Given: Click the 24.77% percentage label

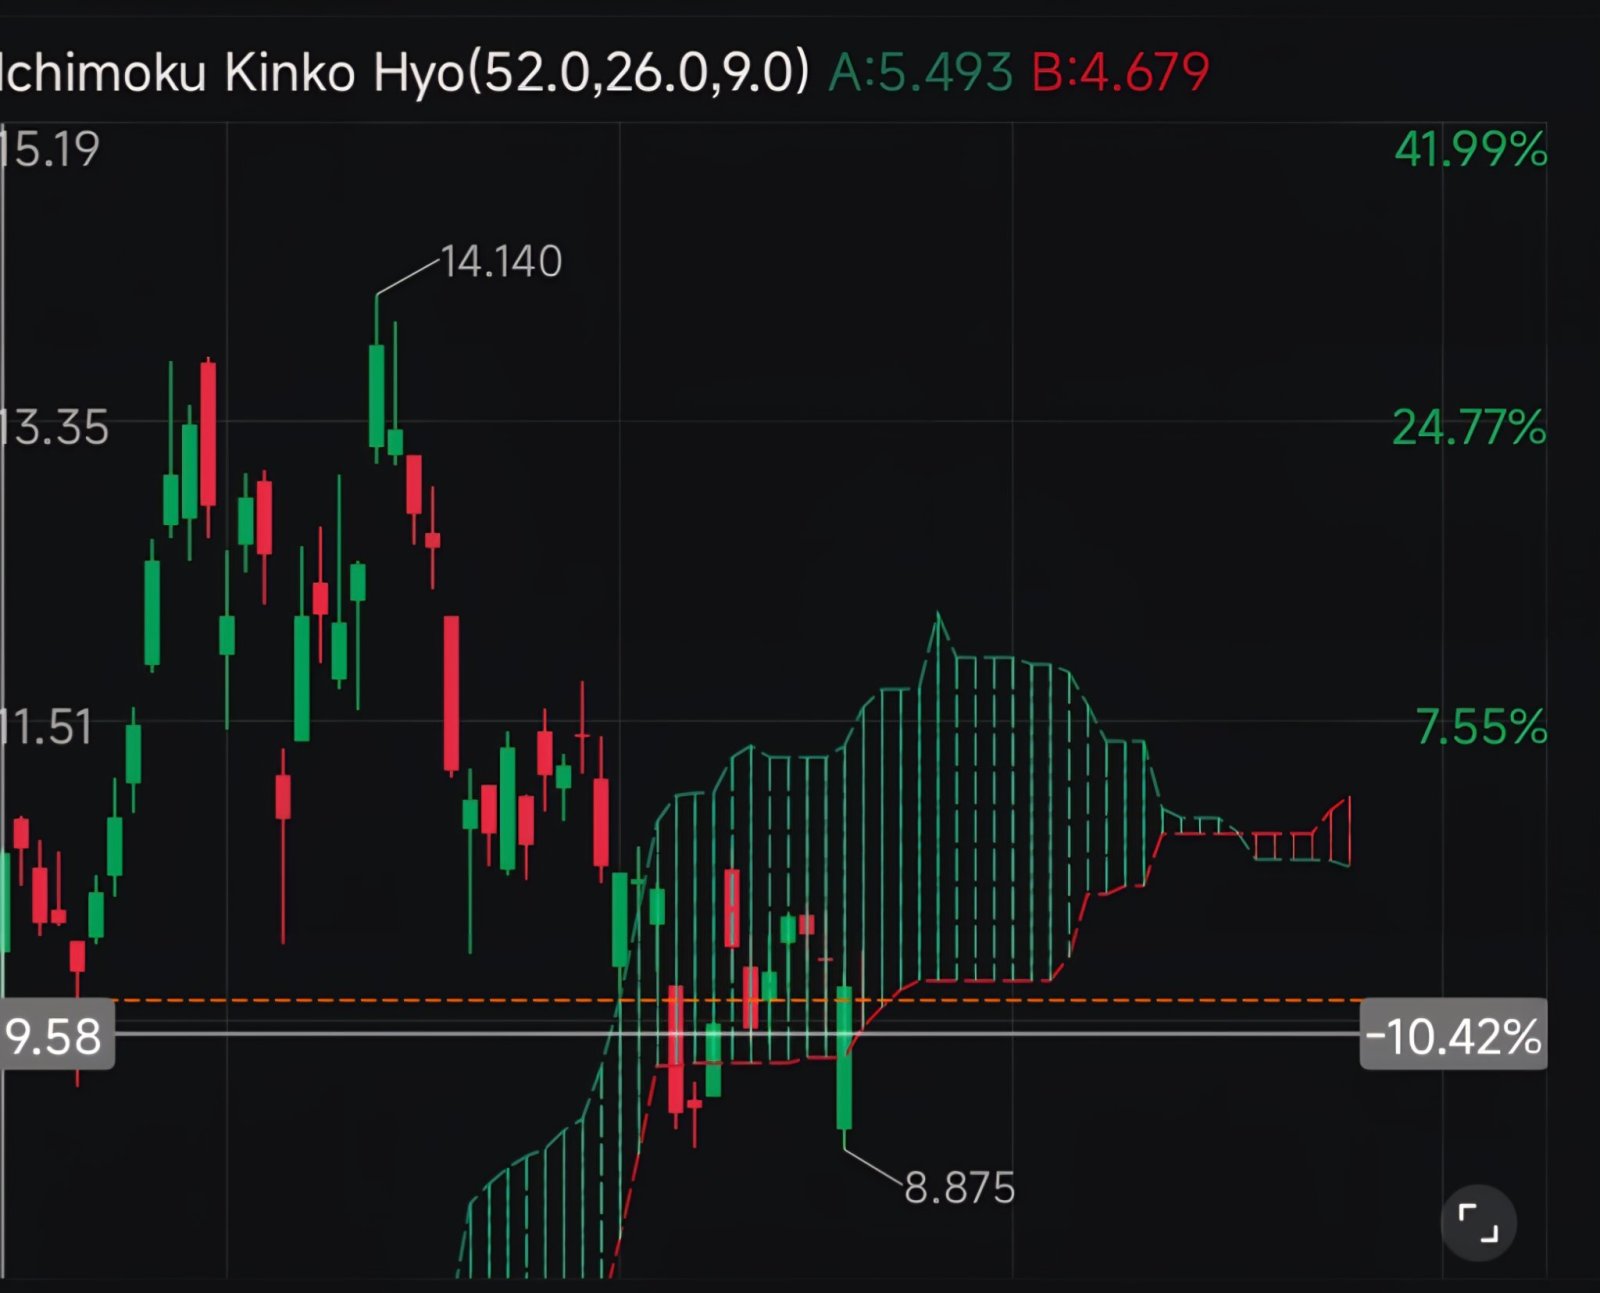Looking at the screenshot, I should 1469,428.
